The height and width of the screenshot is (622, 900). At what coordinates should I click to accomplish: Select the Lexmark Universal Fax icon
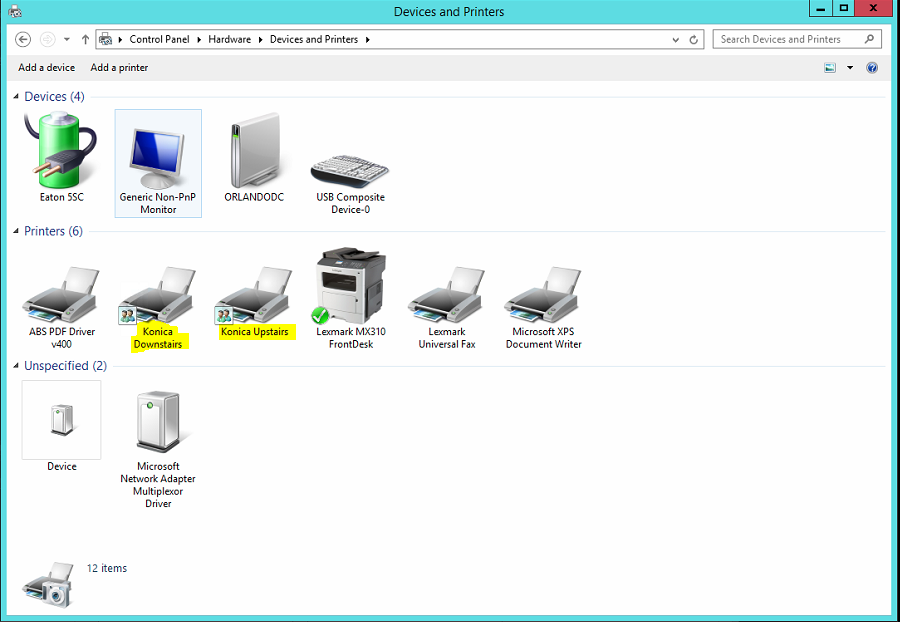447,294
